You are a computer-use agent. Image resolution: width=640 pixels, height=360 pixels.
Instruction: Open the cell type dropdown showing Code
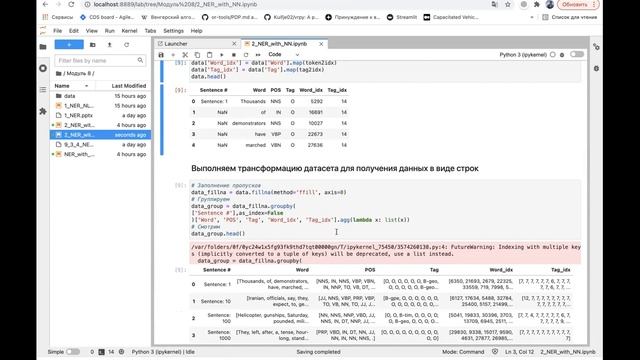[284, 54]
